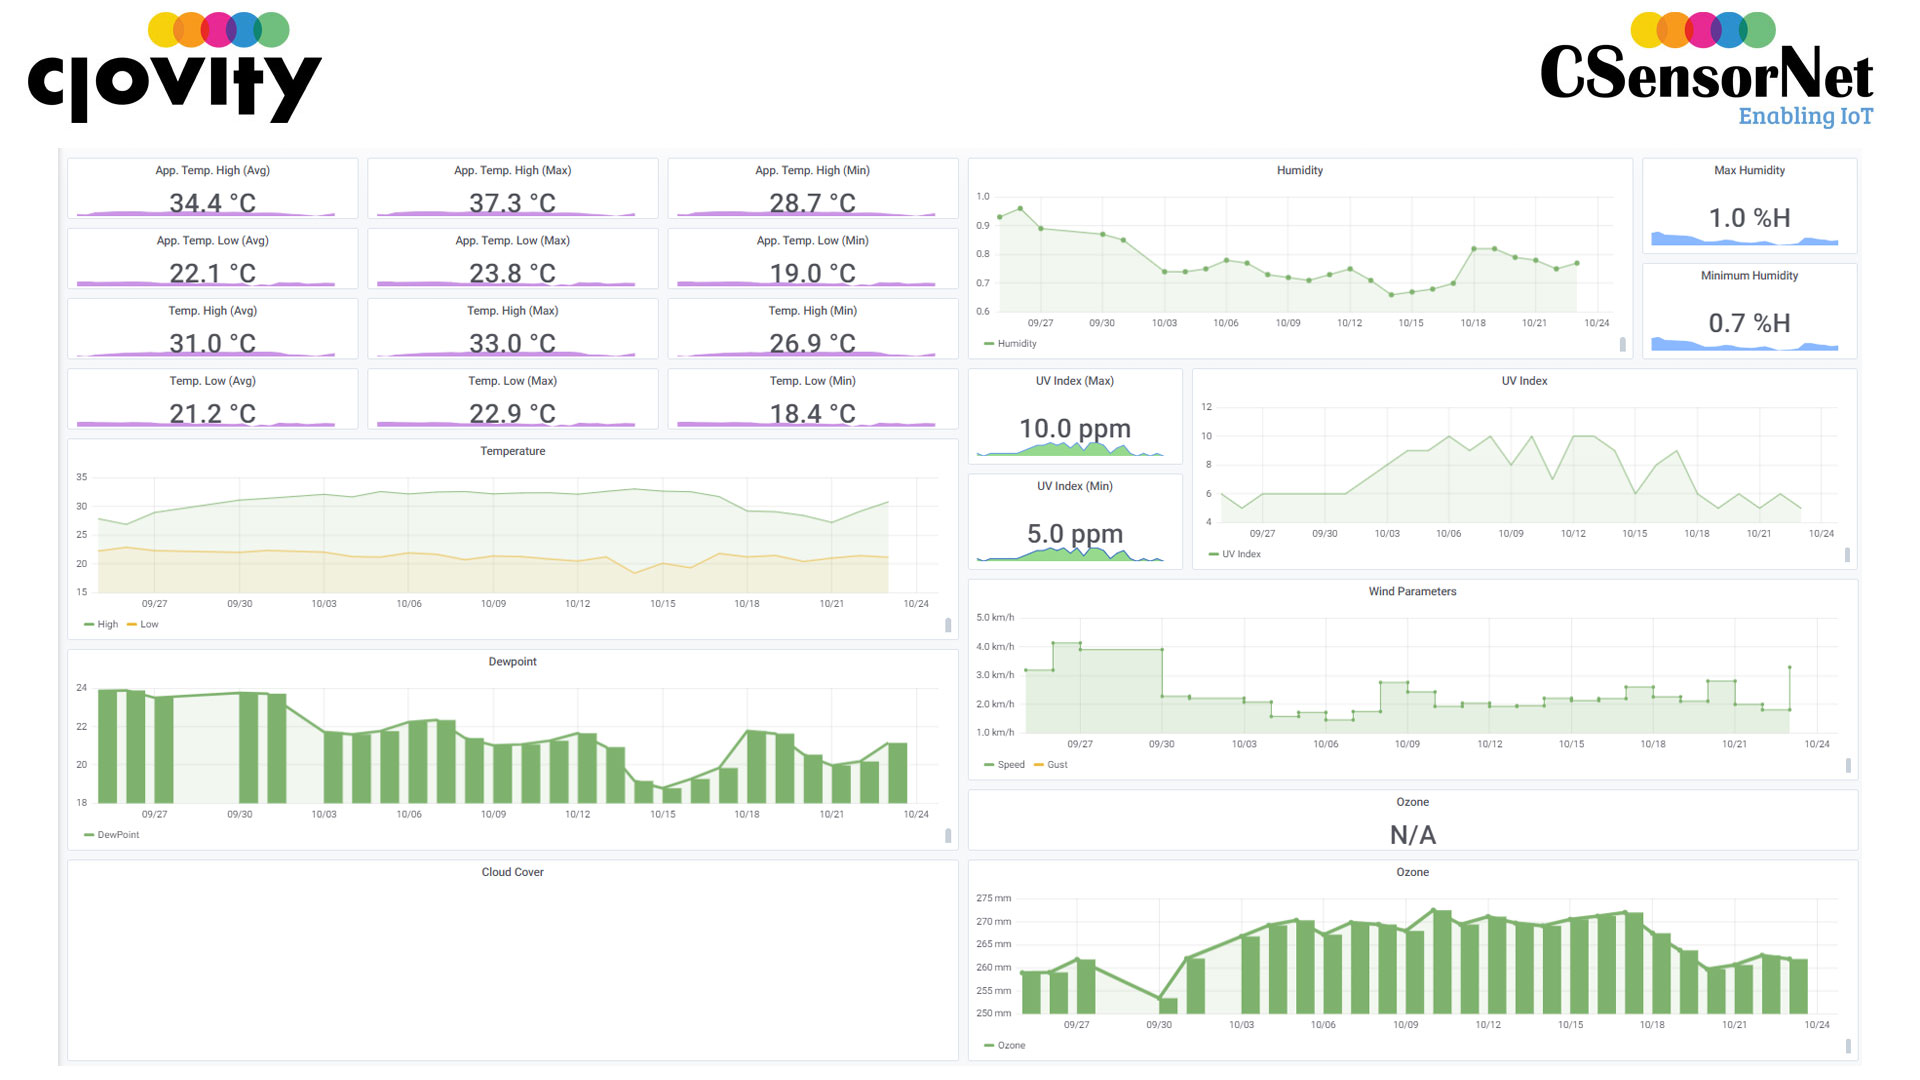Click the 18.4 °C value
1920x1080 pixels.
812,413
